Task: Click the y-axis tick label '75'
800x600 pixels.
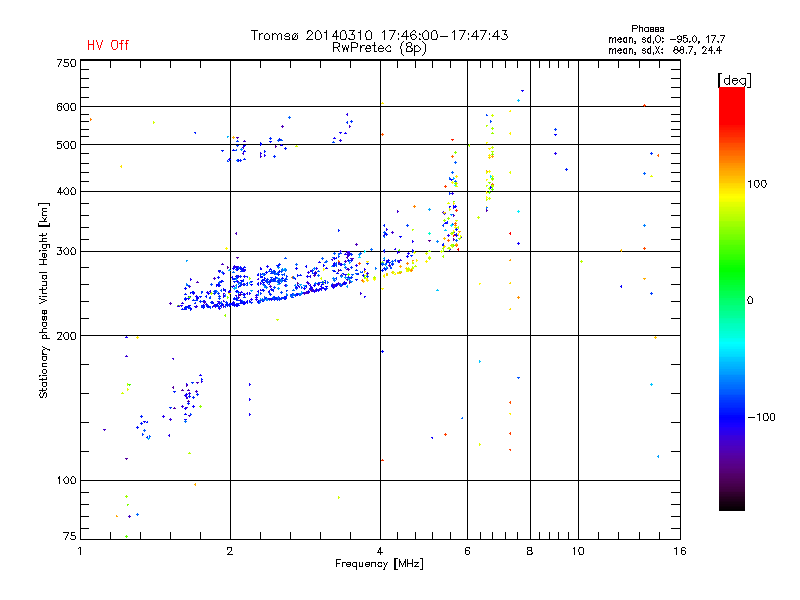Action: (70, 536)
